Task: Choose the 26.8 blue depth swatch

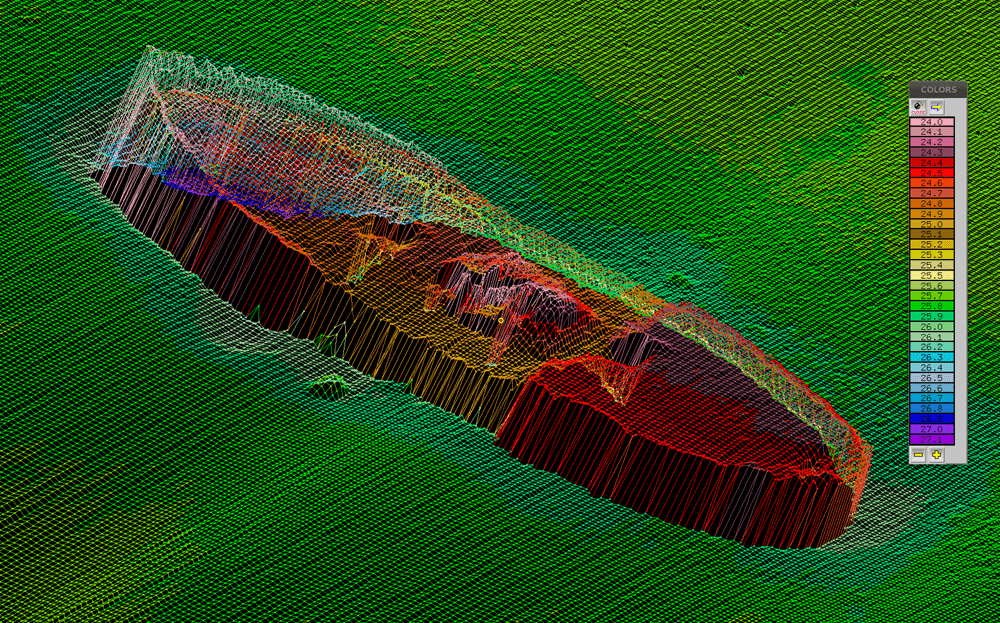Action: [x=932, y=409]
